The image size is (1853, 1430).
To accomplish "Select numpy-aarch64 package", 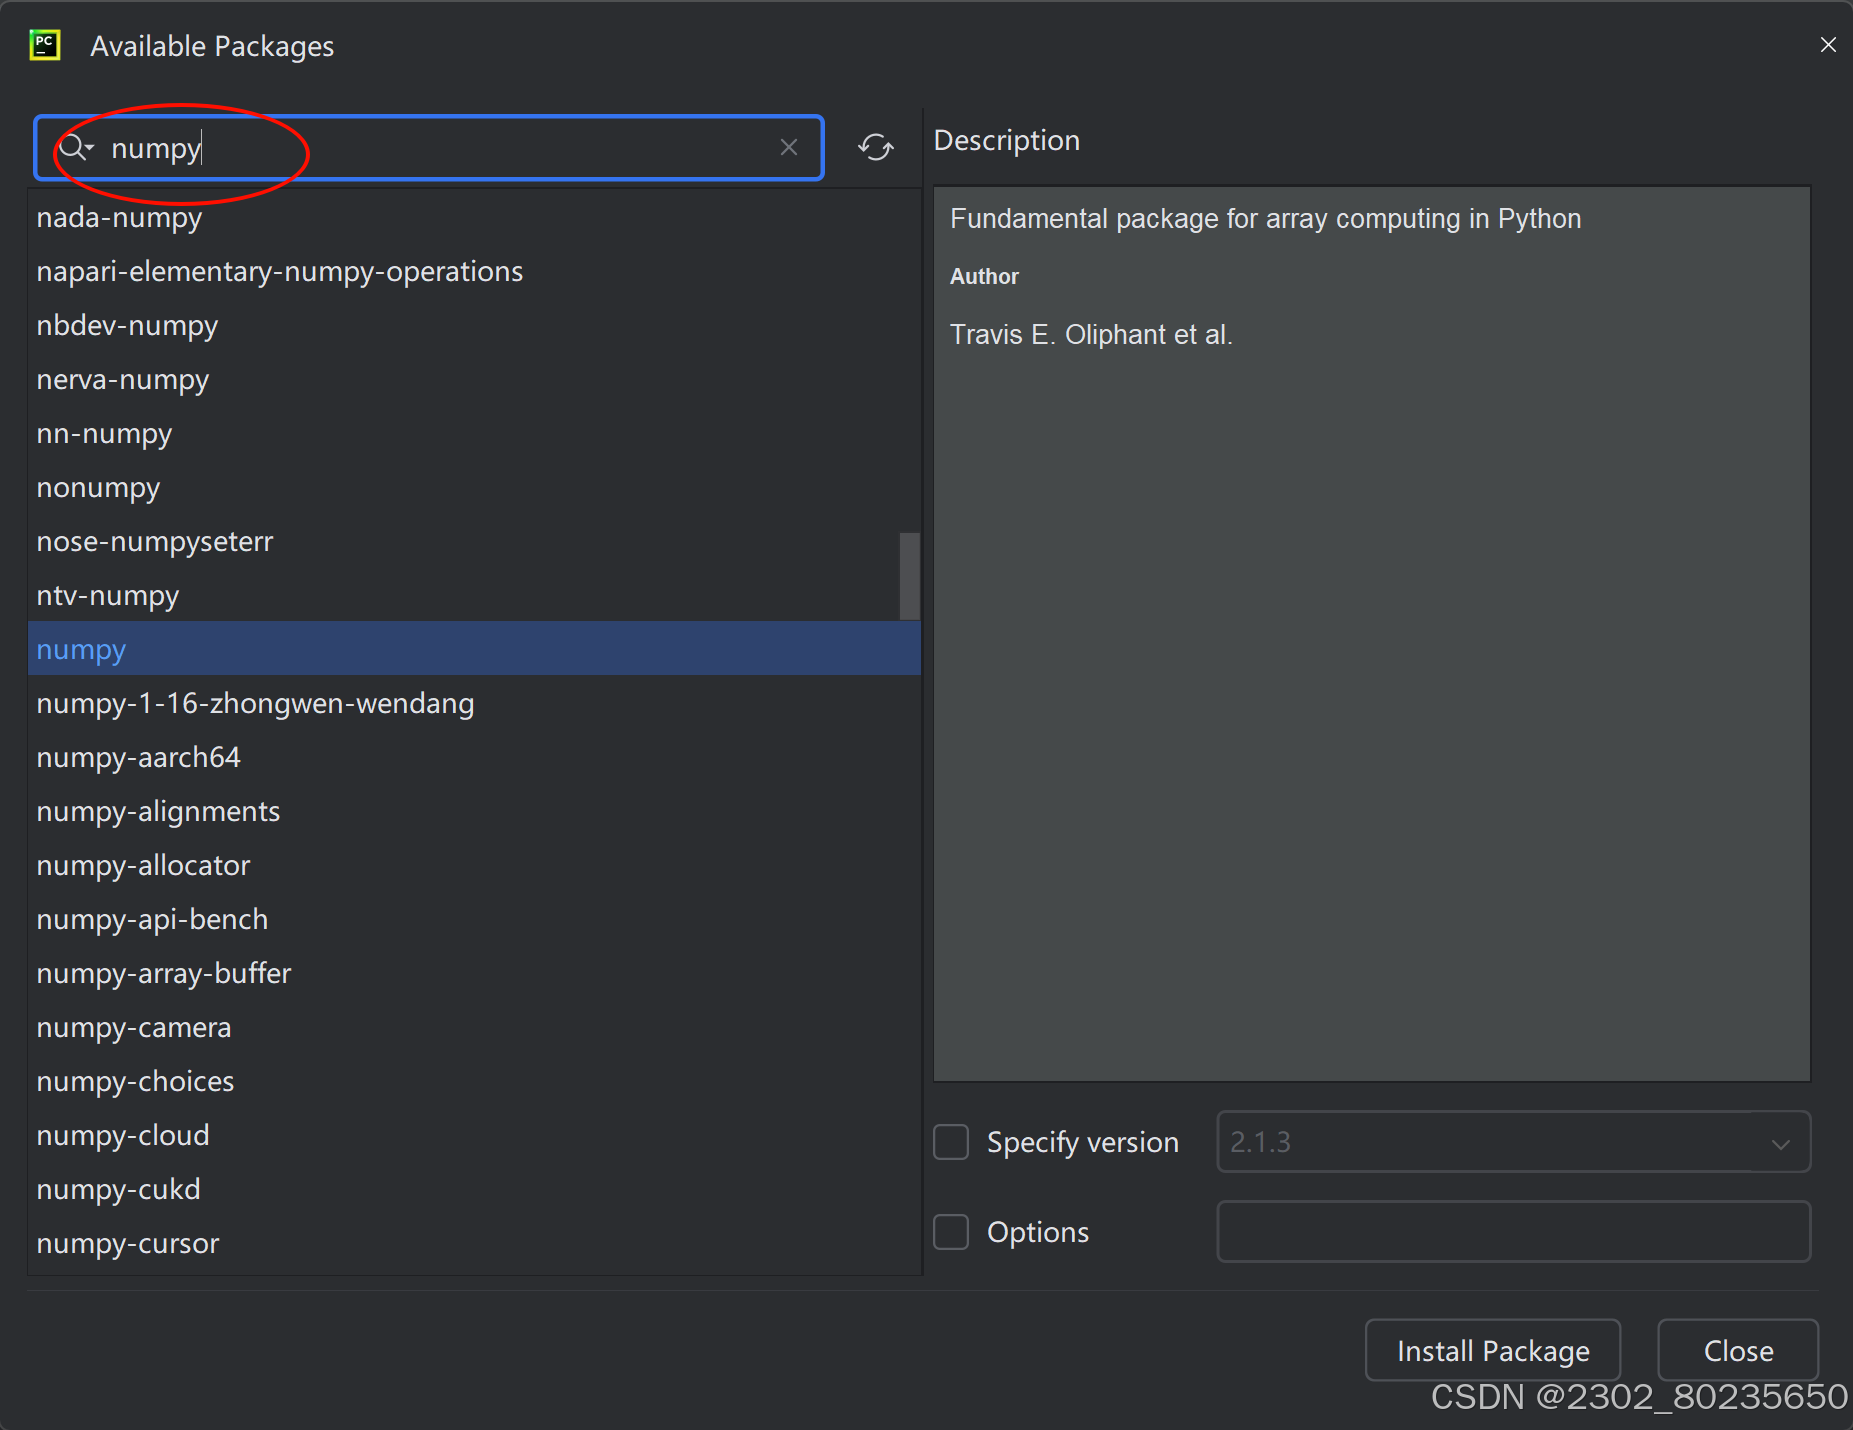I will [x=474, y=757].
